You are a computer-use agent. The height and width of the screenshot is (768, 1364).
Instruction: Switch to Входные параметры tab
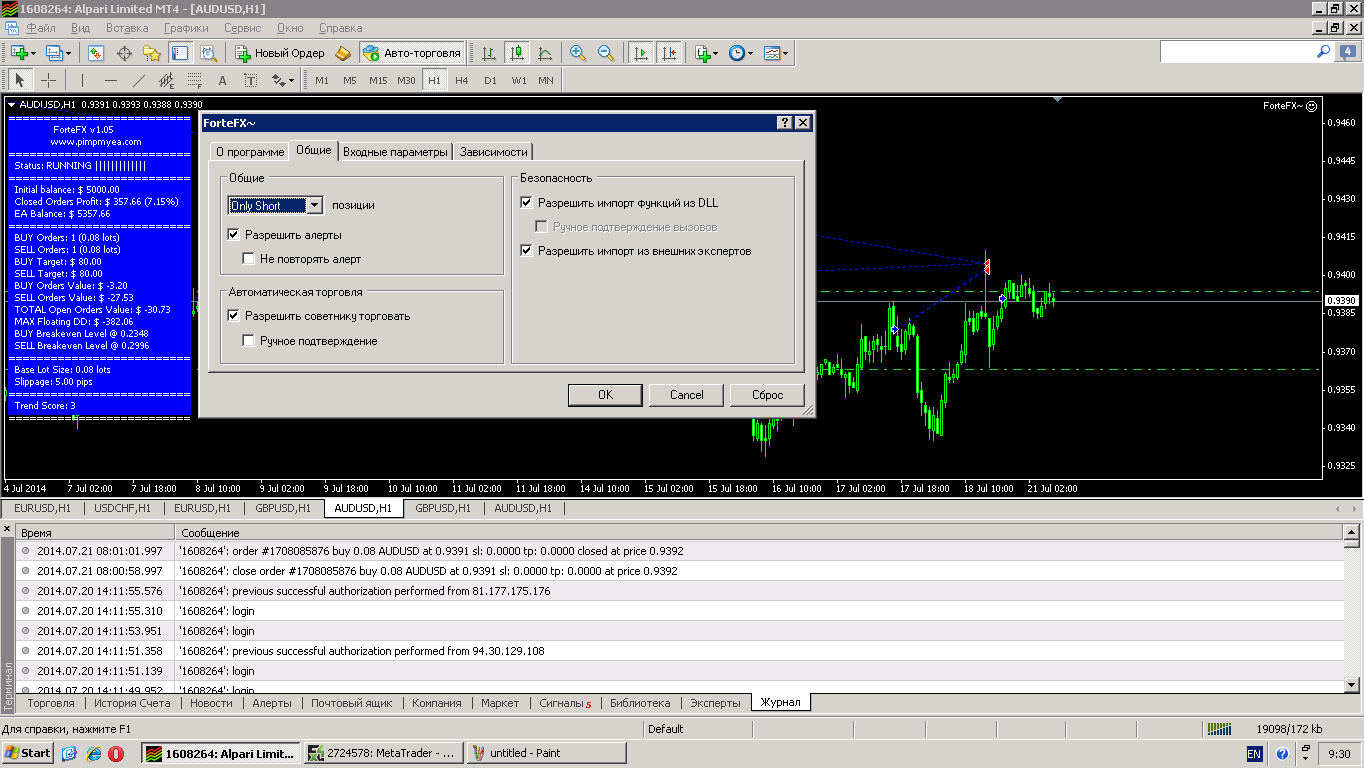395,152
